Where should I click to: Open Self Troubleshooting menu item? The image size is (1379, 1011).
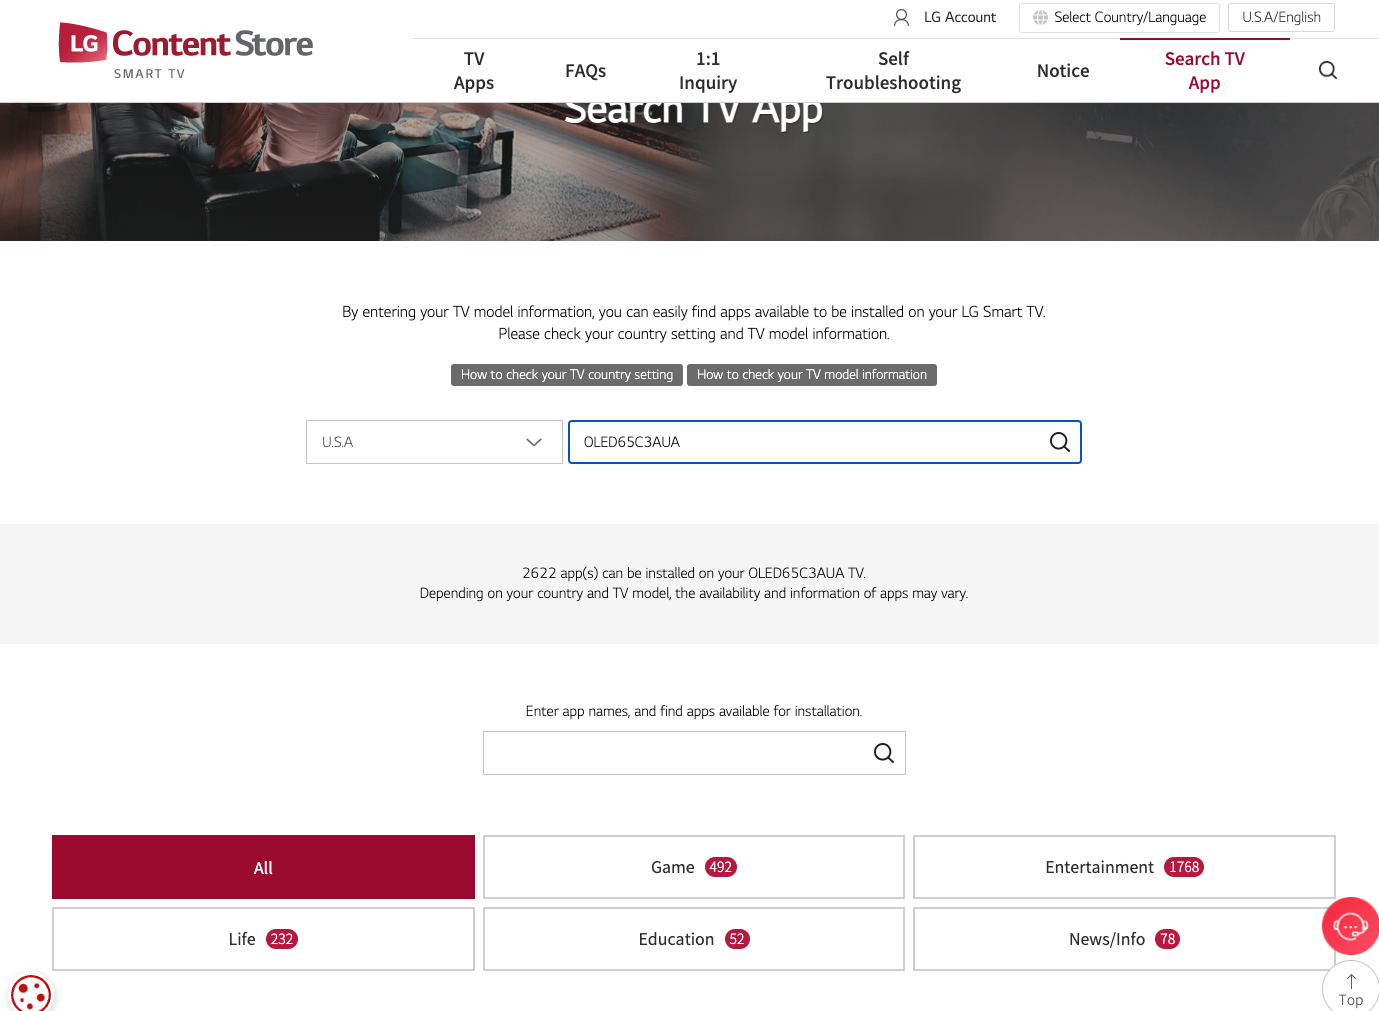pos(893,71)
